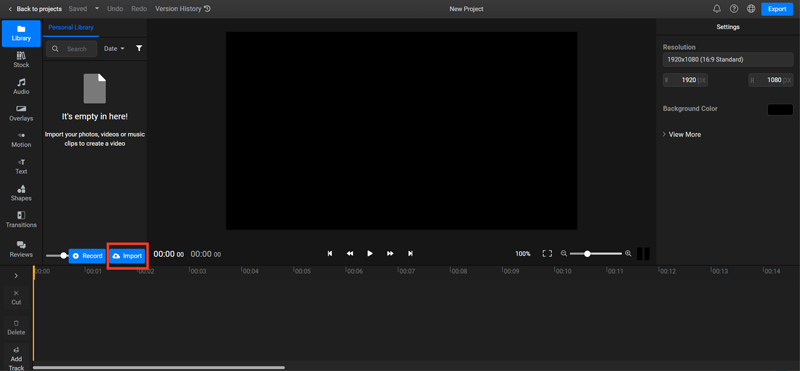Switch to the Personal Library tab

pyautogui.click(x=71, y=28)
